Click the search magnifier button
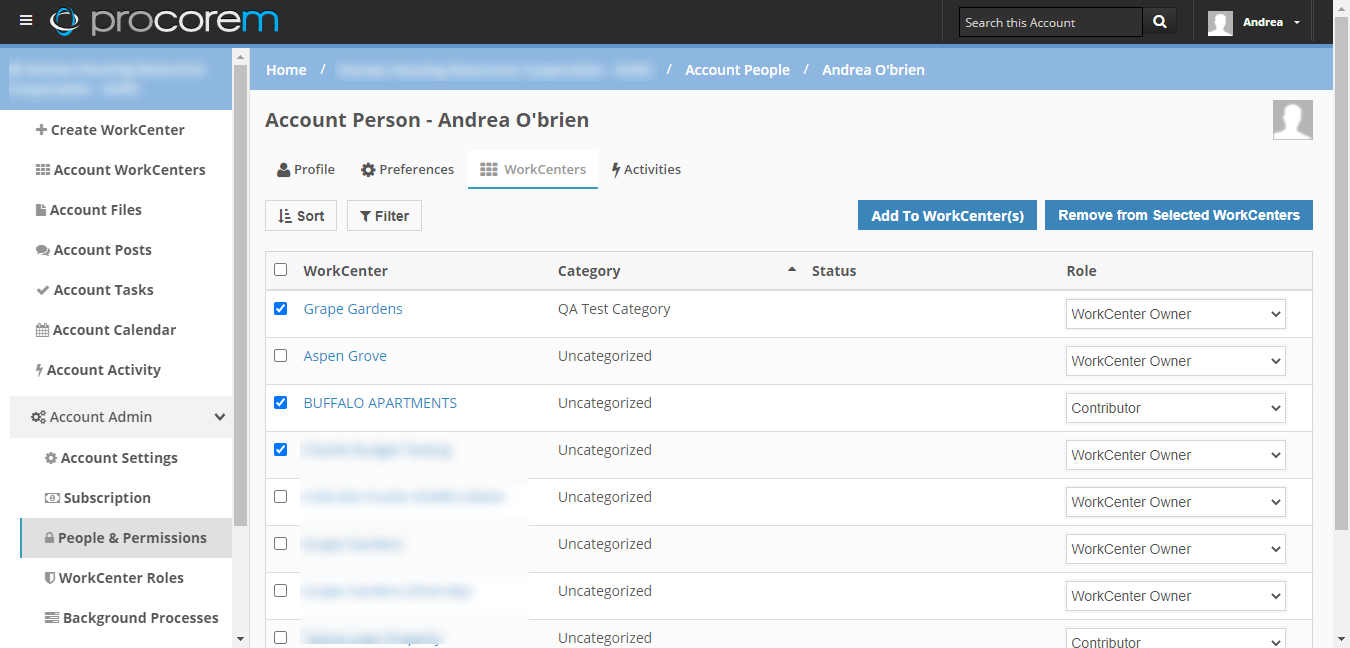The image size is (1350, 648). (1159, 22)
